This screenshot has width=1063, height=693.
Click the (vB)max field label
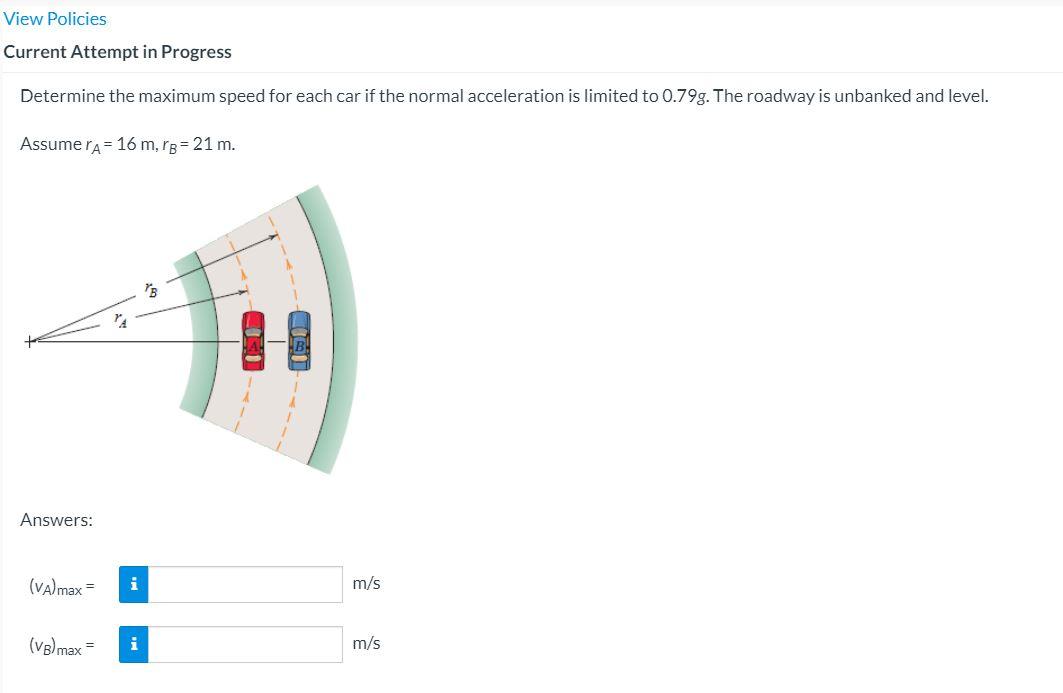[61, 646]
